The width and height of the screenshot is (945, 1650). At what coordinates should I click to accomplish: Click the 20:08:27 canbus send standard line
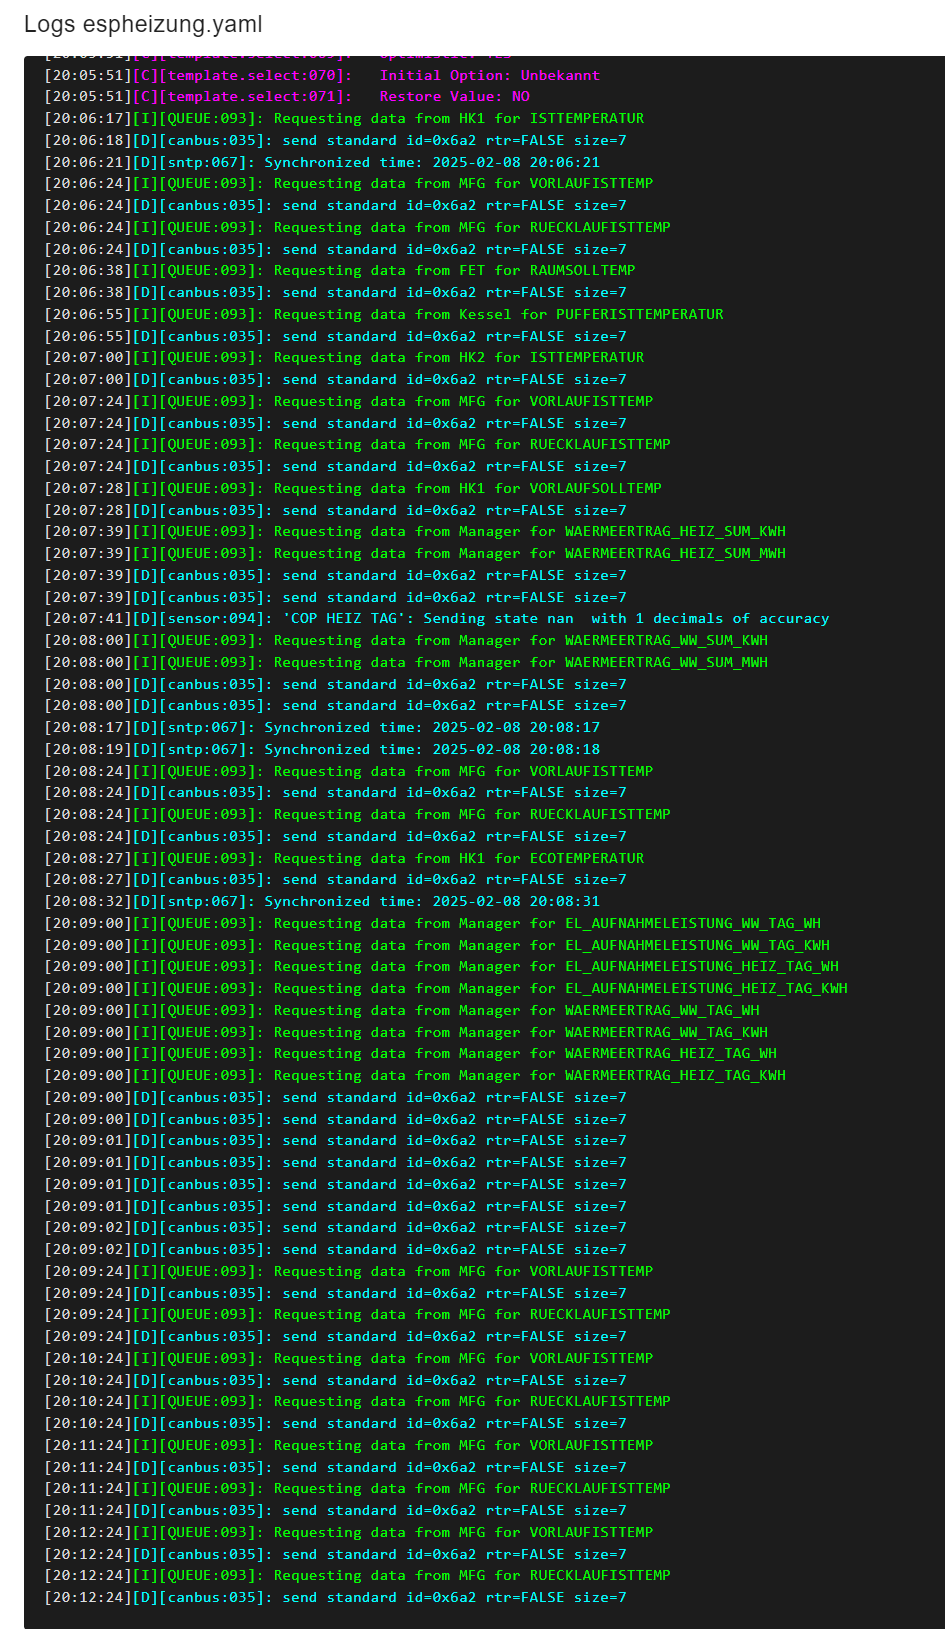tap(335, 880)
